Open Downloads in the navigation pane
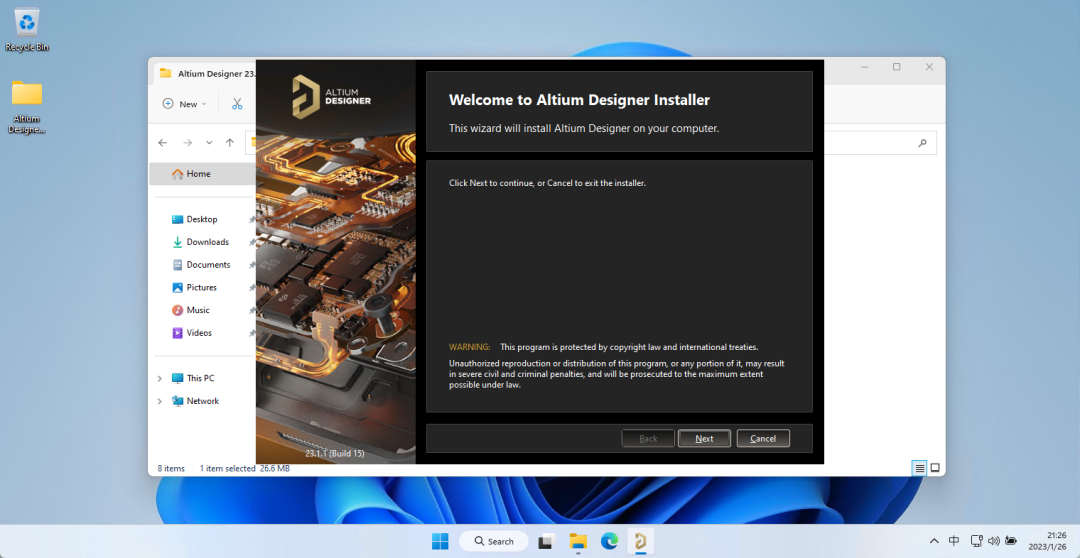This screenshot has height=558, width=1080. point(207,242)
